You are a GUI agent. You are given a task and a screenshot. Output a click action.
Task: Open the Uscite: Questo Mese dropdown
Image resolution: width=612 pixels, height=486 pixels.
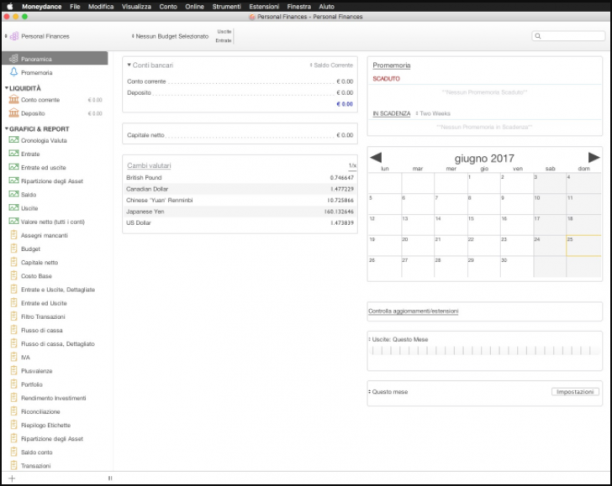(398, 339)
